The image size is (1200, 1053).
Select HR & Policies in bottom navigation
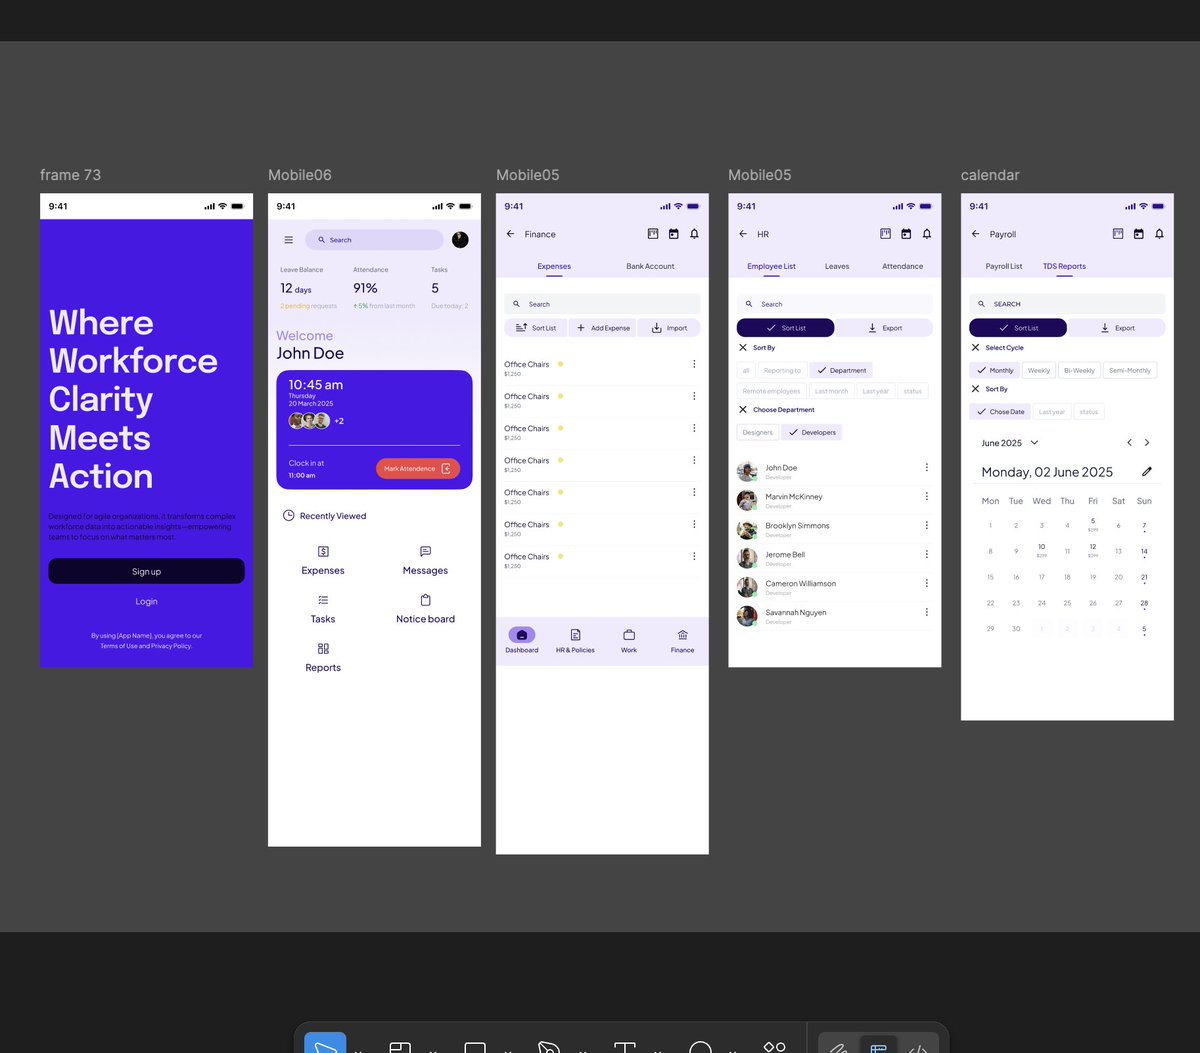(x=575, y=640)
